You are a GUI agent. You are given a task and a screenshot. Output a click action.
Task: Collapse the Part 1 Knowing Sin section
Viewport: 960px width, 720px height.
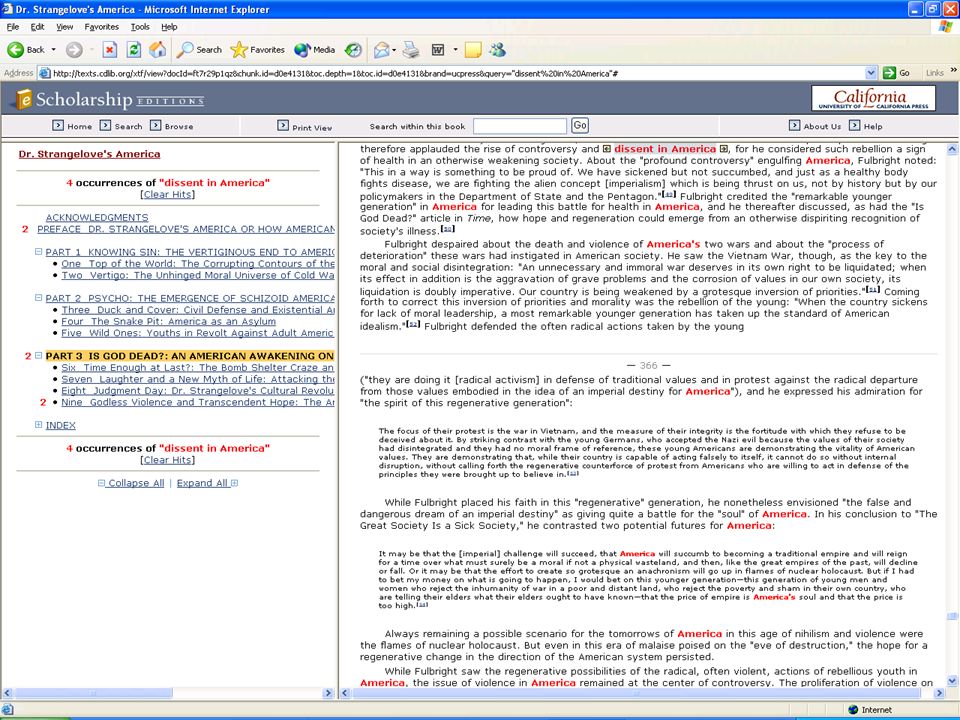(x=39, y=252)
